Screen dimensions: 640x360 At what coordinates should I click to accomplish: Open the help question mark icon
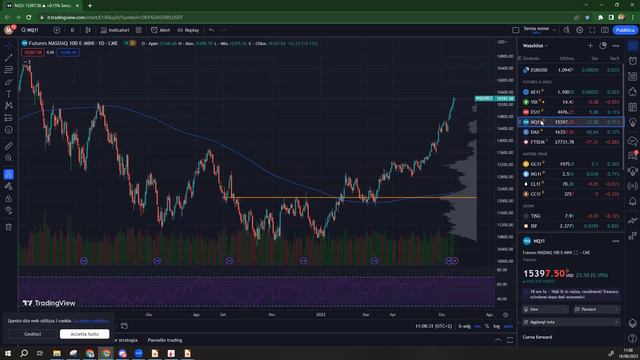click(x=633, y=338)
